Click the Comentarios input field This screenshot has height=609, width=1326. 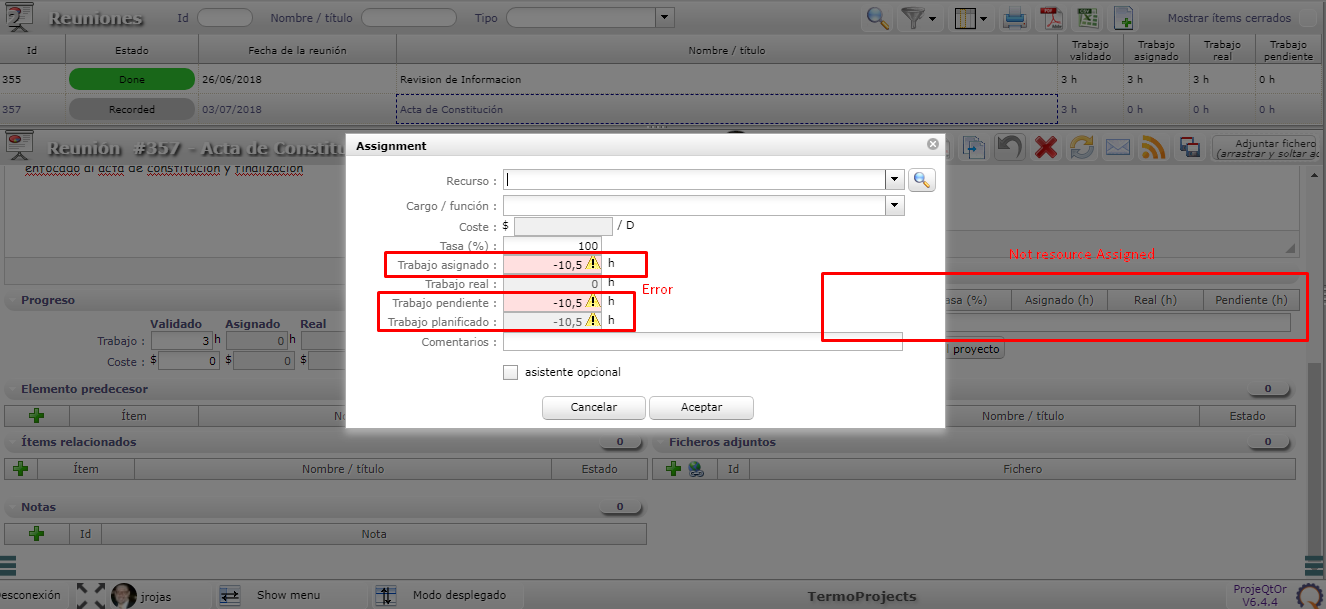(702, 342)
